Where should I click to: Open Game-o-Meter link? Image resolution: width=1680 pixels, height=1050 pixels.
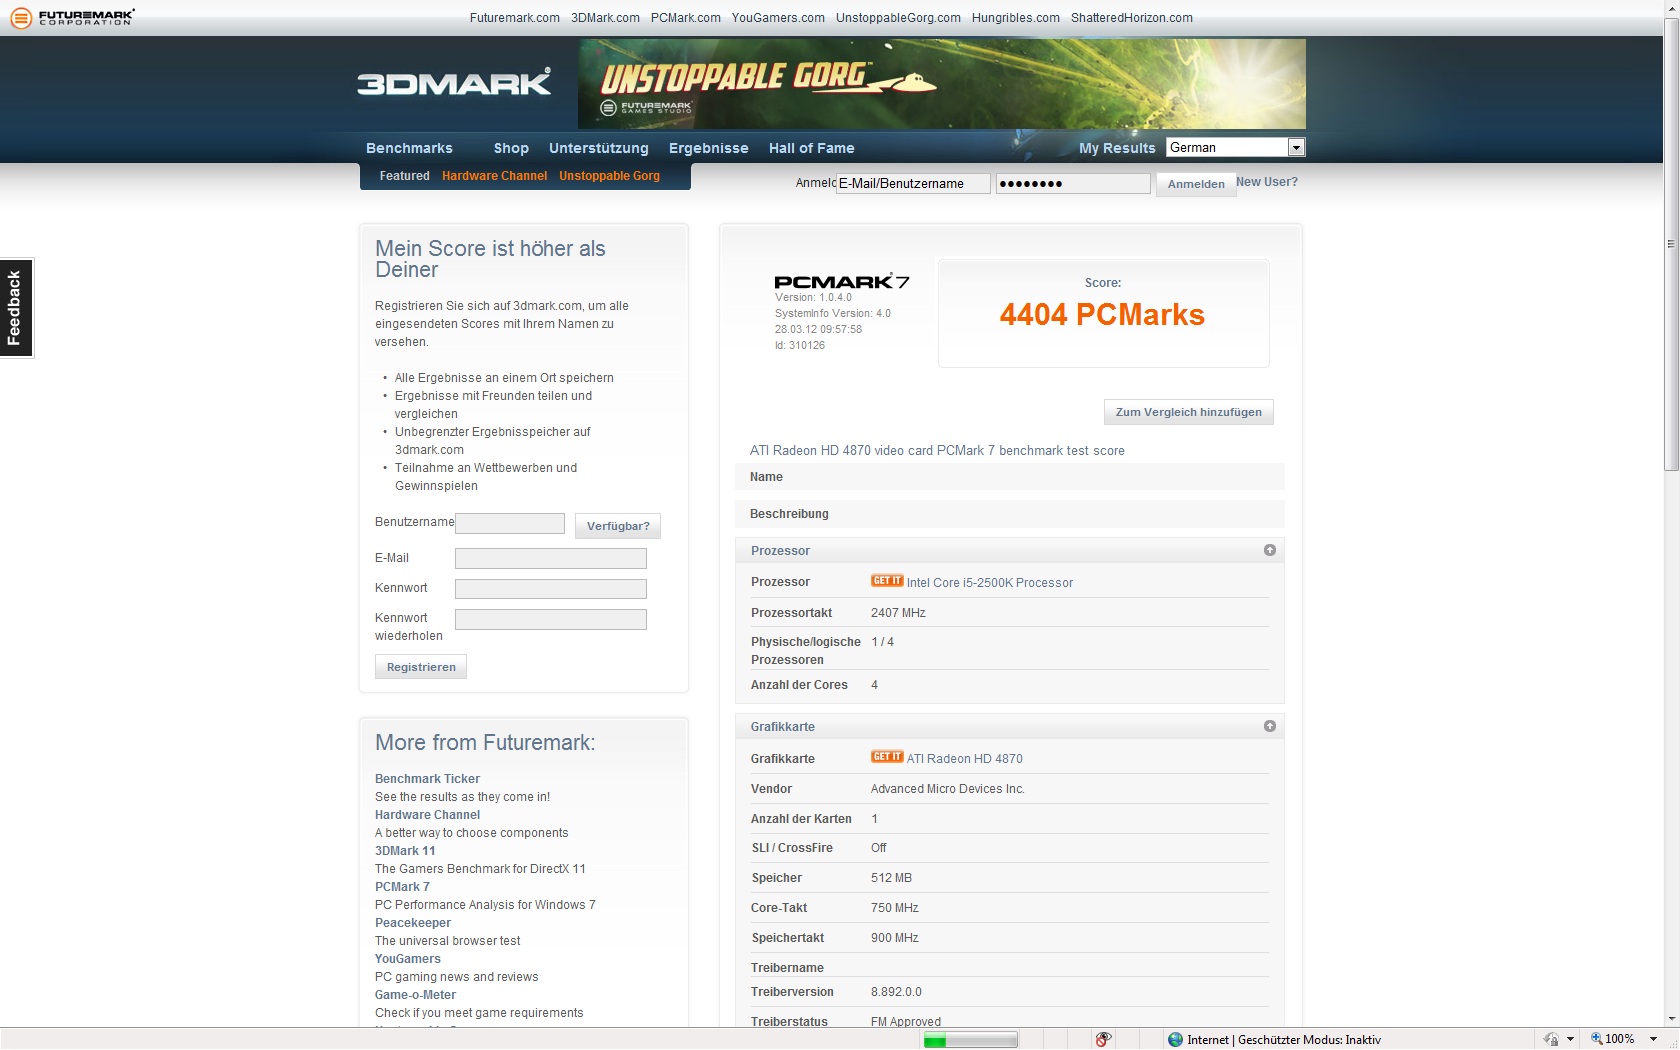point(415,995)
